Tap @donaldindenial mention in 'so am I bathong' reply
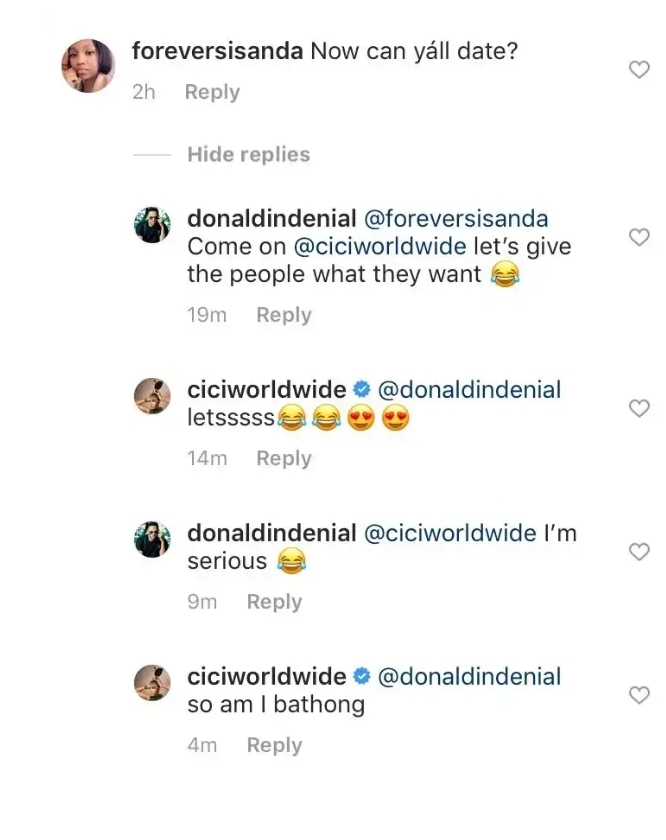Viewport: 666px width, 840px height. tap(468, 677)
